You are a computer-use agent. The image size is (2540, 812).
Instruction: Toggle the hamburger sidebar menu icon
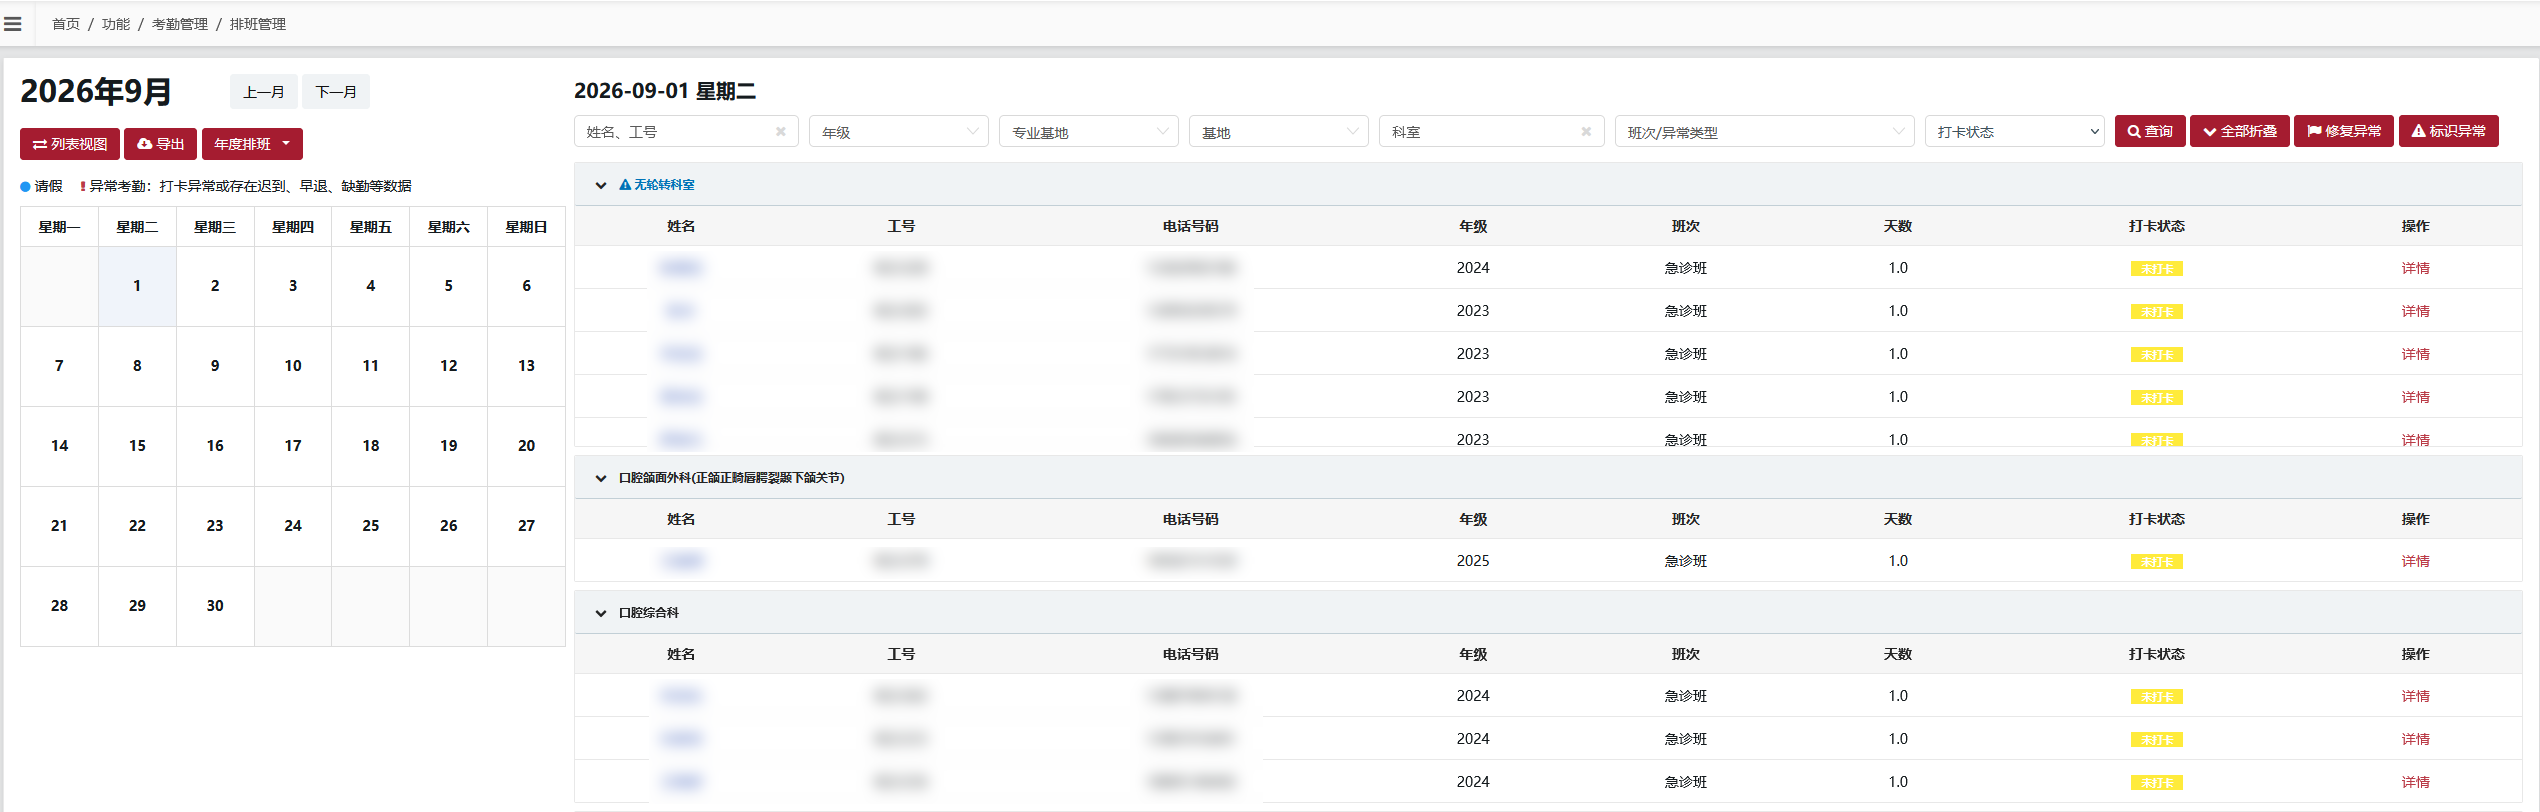coord(13,24)
